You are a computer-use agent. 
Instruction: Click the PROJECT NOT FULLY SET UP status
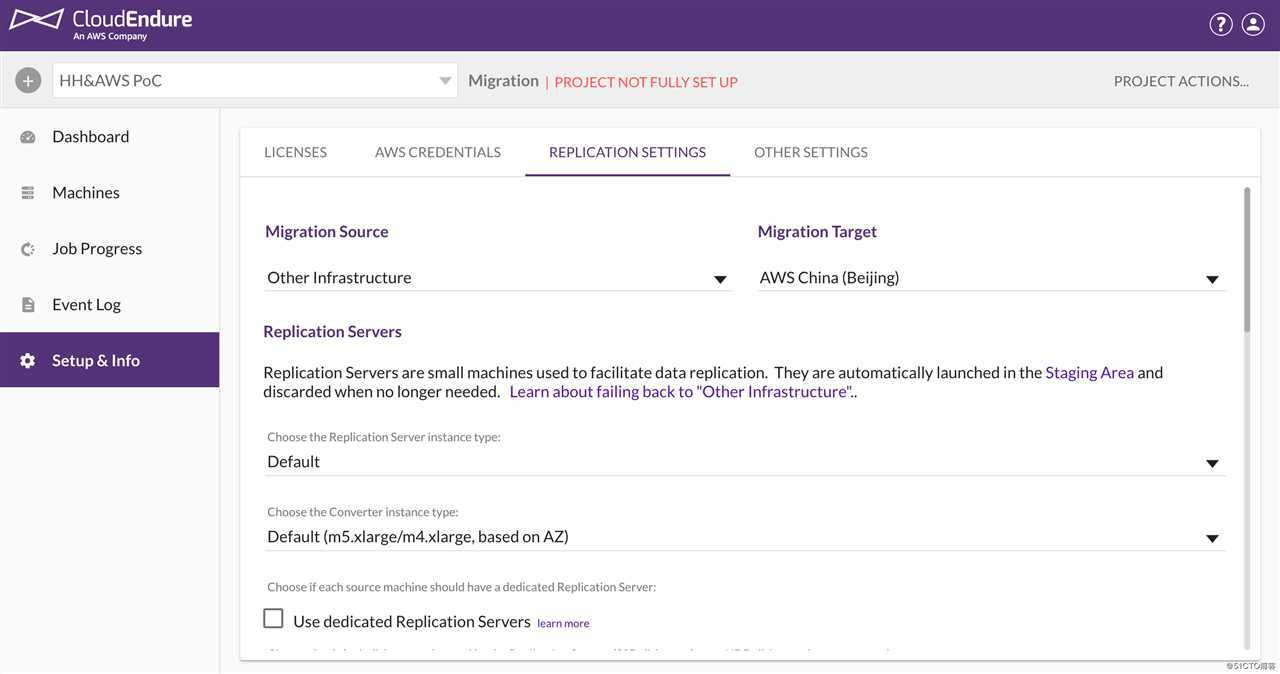pos(646,82)
